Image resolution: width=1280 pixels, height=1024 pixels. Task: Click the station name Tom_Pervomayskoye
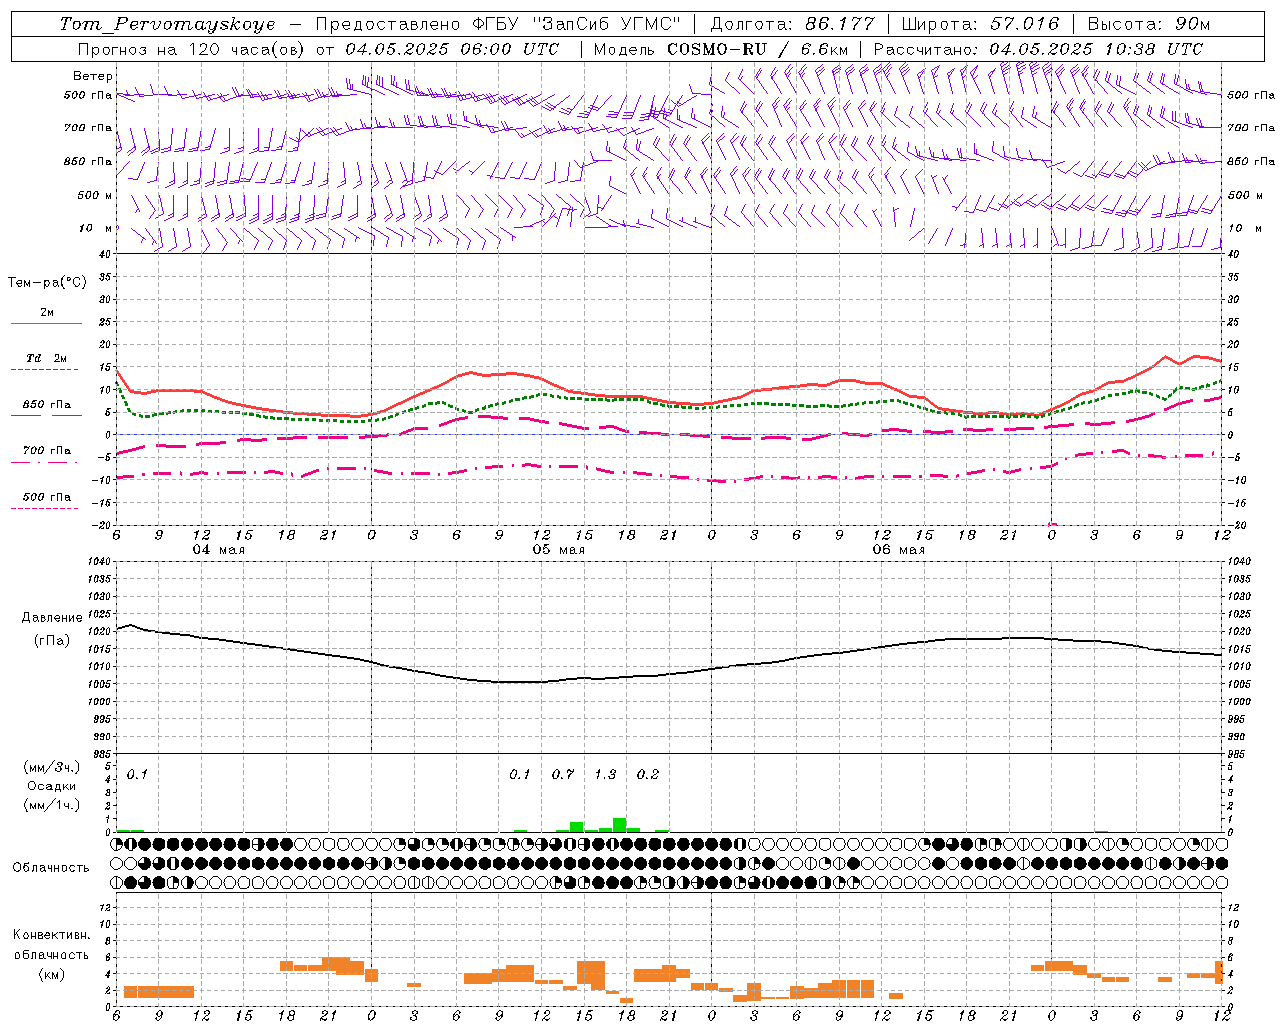[167, 24]
